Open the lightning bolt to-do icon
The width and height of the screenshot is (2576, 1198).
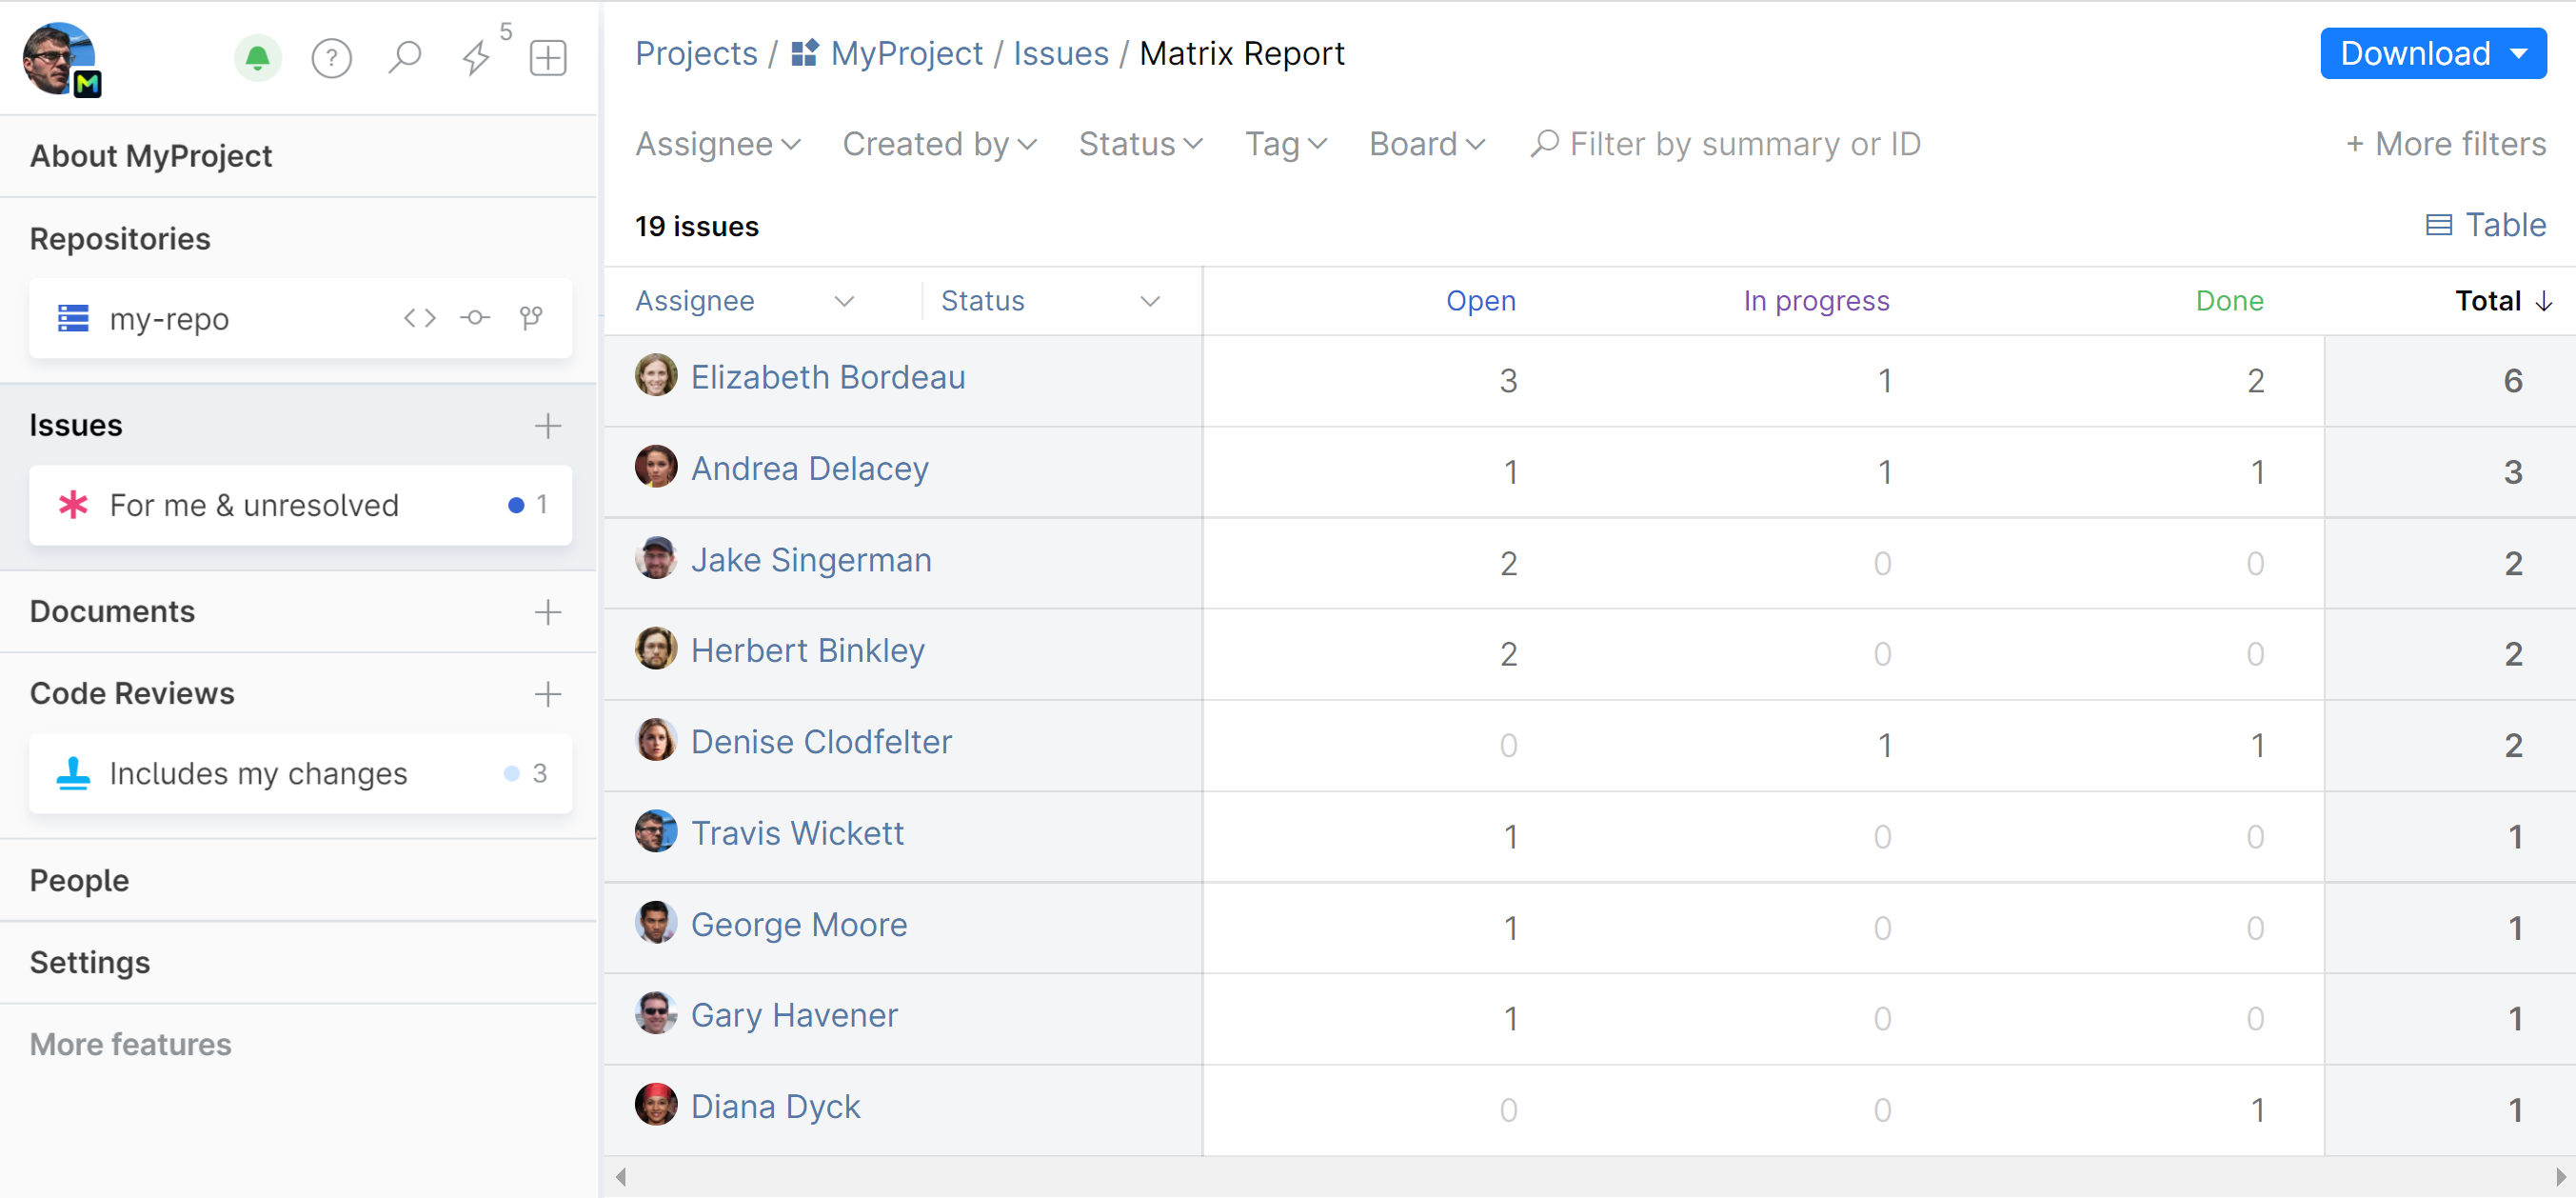pyautogui.click(x=476, y=58)
